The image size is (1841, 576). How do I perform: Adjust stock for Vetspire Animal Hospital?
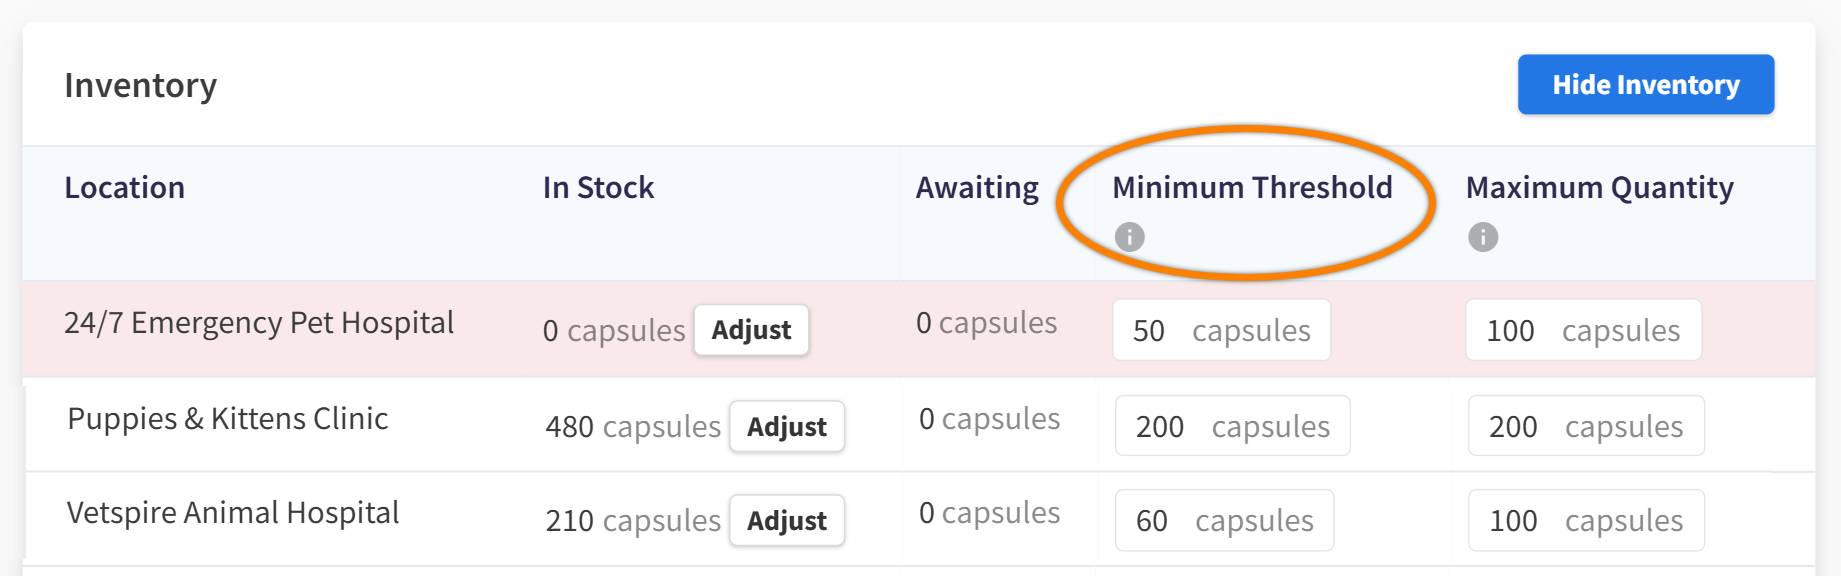tap(786, 521)
